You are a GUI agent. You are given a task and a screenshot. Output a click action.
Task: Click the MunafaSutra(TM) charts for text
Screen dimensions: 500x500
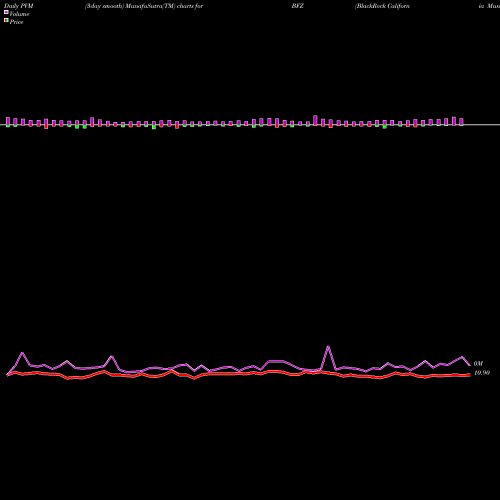164,6
